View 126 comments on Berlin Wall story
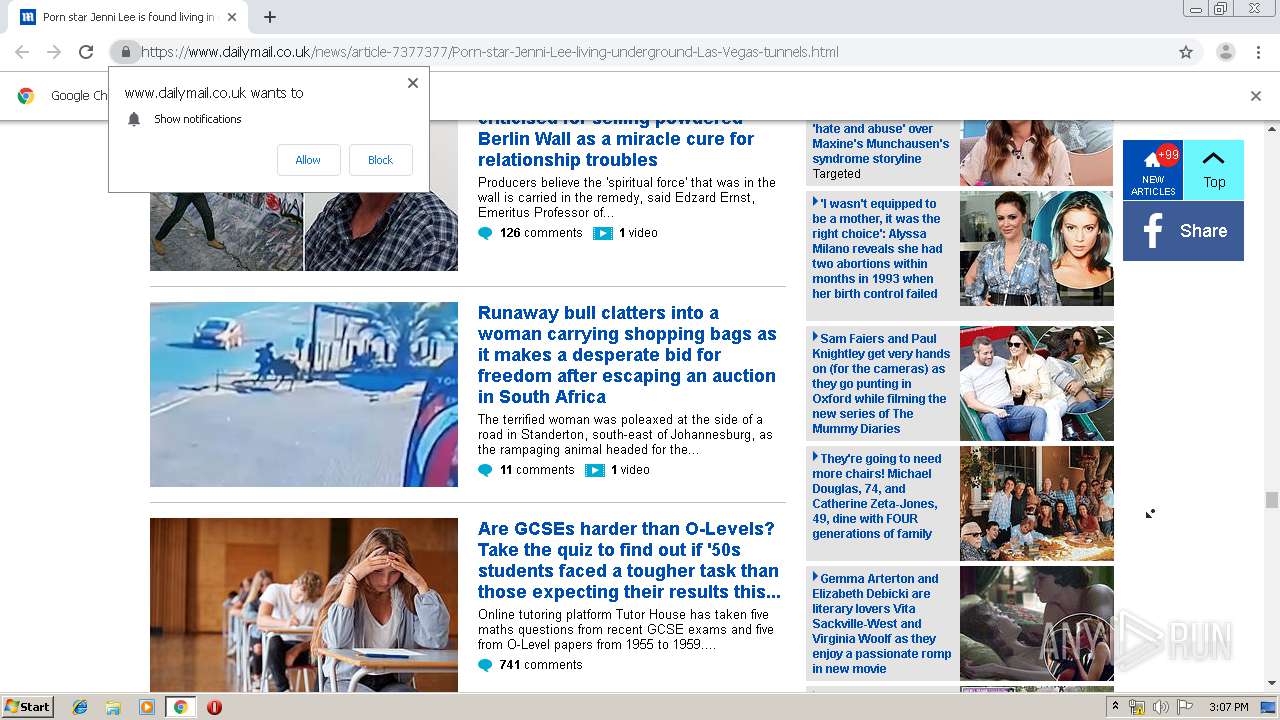 pos(541,233)
